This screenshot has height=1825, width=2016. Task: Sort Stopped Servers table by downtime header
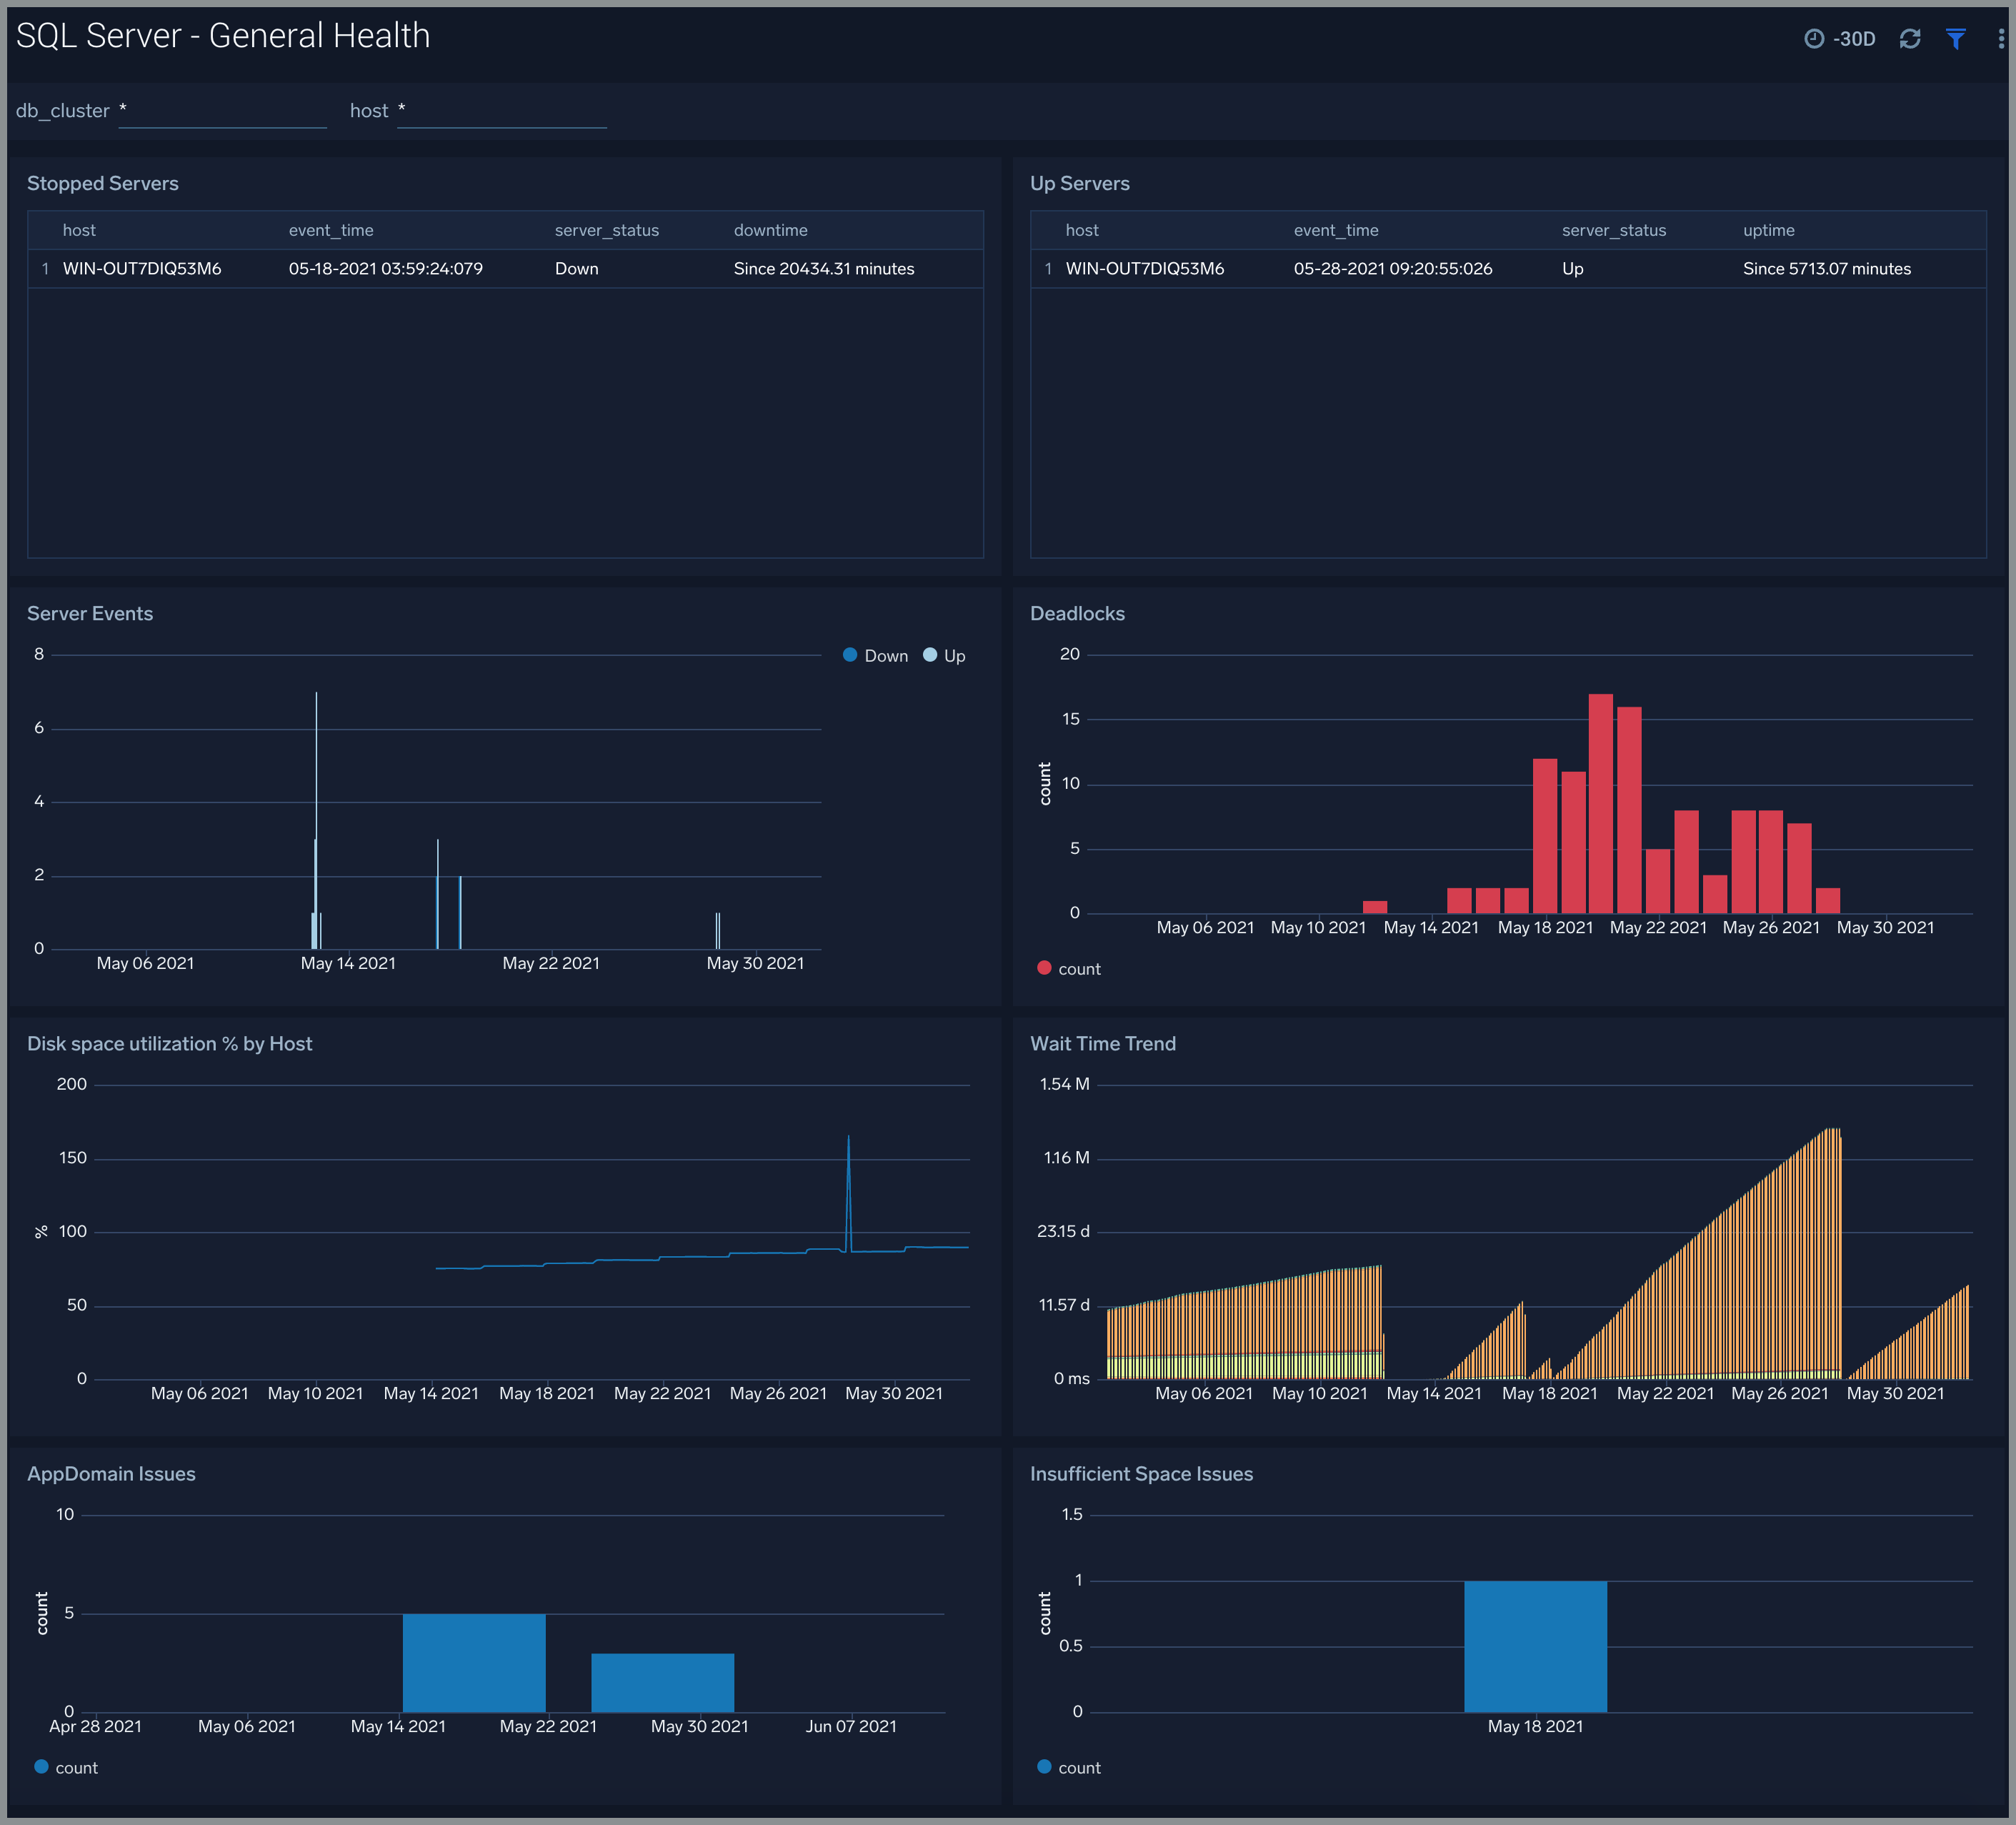tap(770, 230)
